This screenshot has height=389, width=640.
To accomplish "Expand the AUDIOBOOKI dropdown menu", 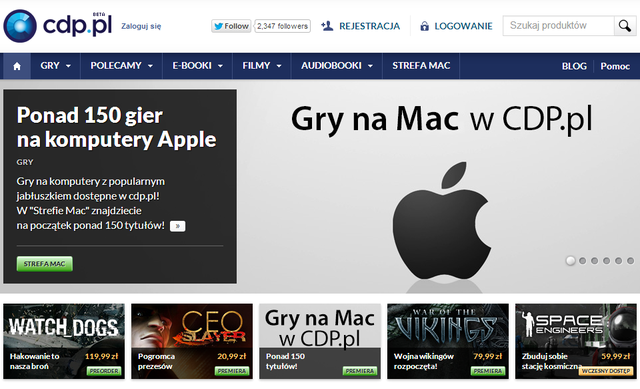I will click(337, 66).
